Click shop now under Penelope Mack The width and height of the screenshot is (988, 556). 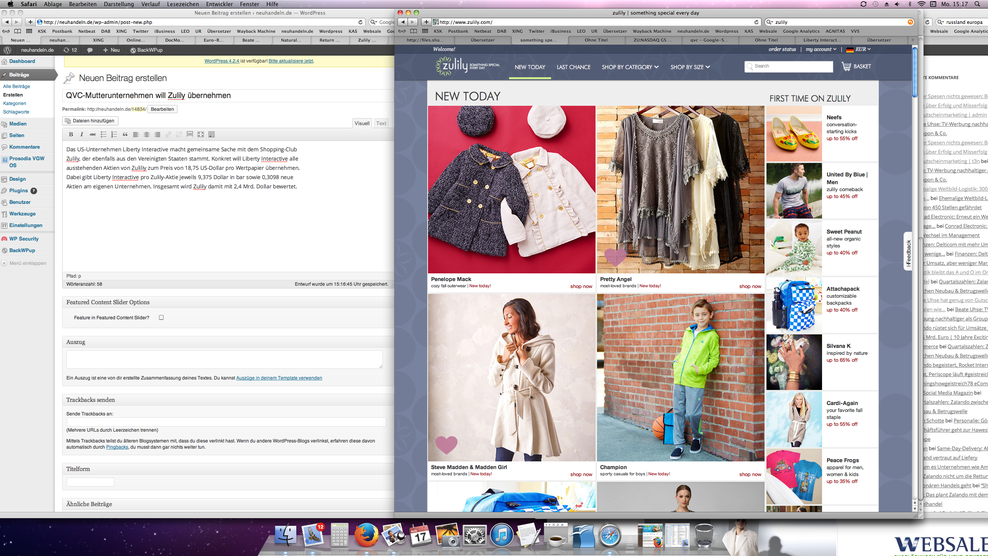pyautogui.click(x=581, y=286)
